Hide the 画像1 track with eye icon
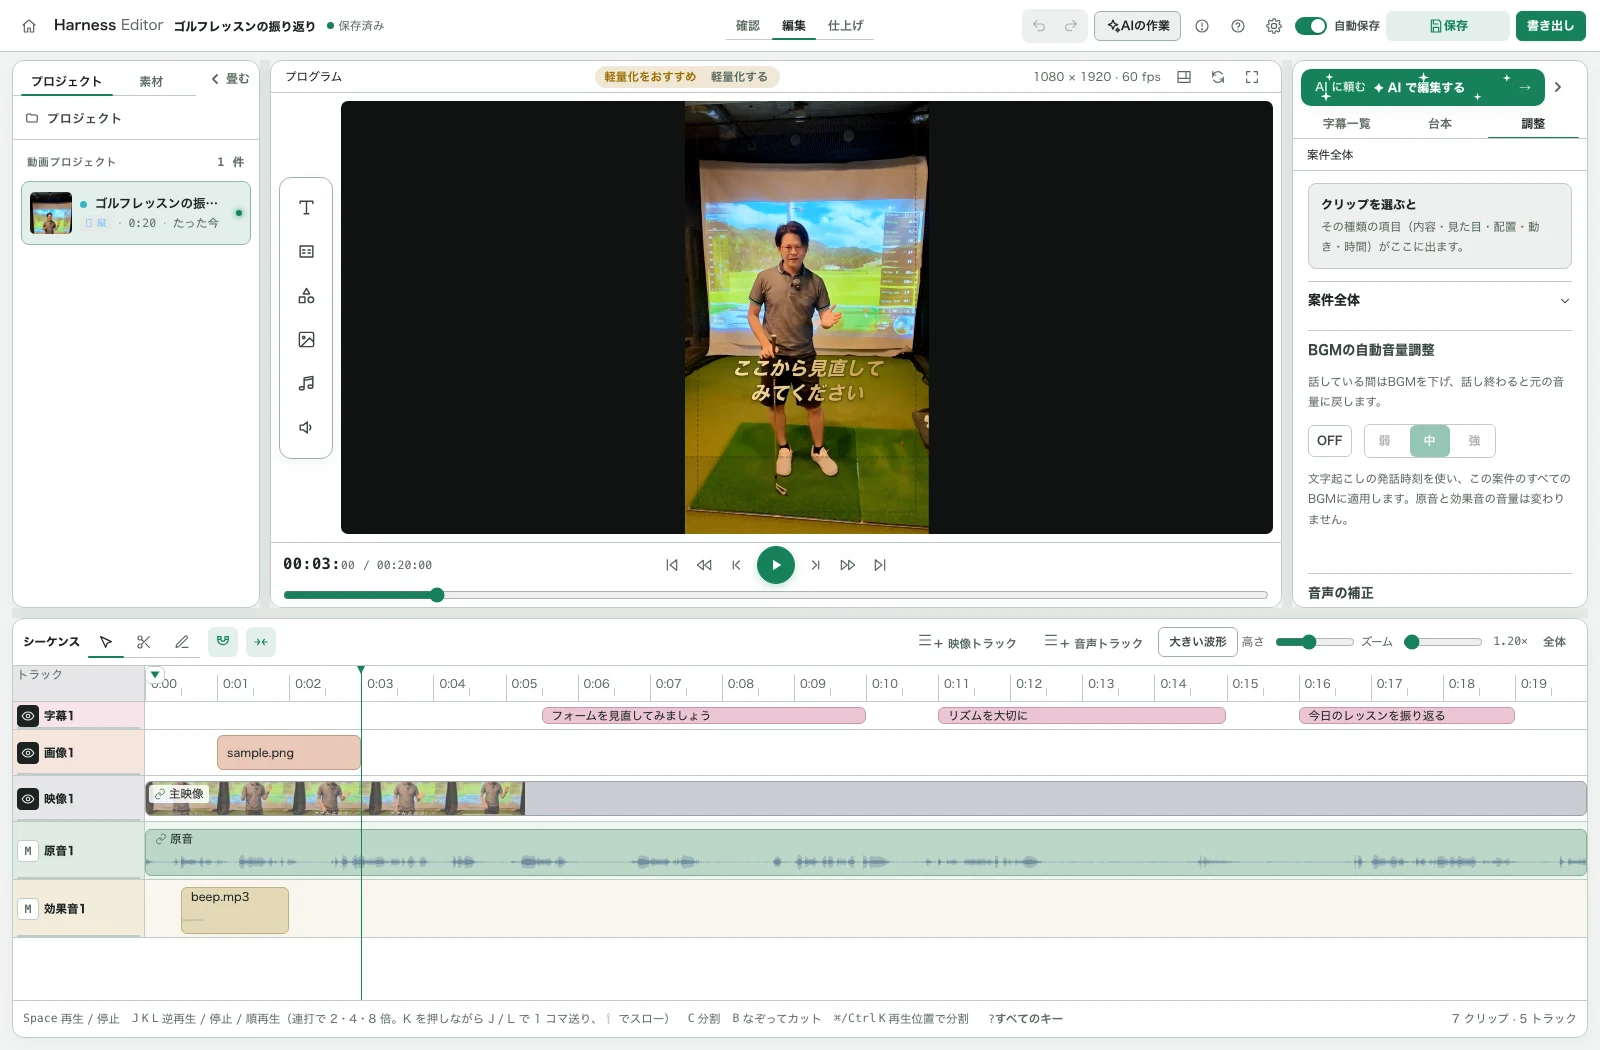This screenshot has width=1600, height=1050. 28,753
